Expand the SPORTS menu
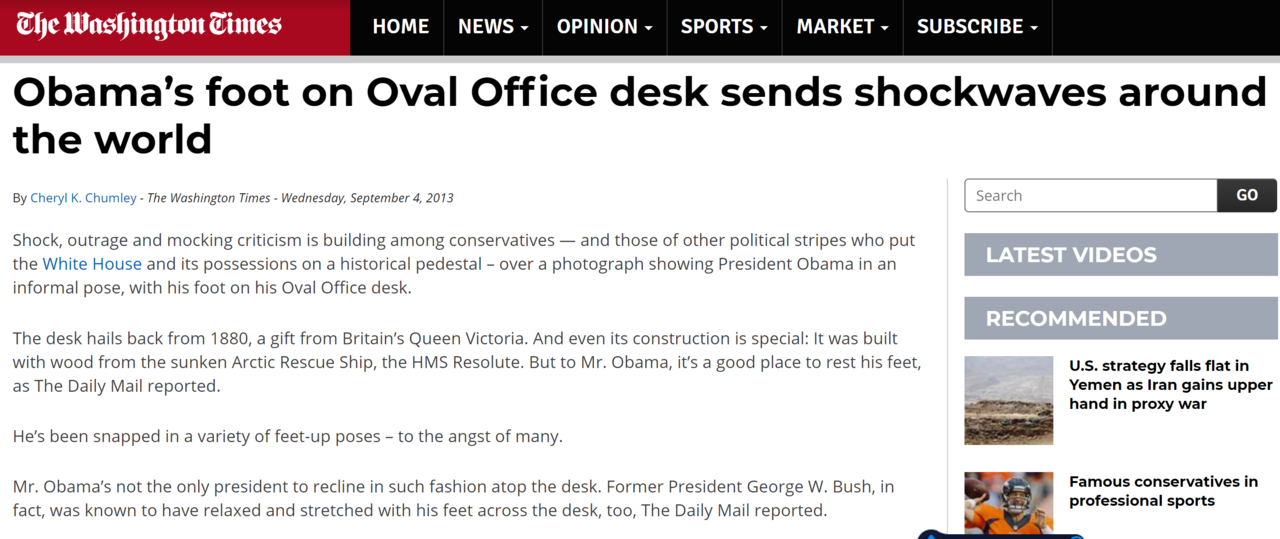1280x539 pixels. point(724,27)
